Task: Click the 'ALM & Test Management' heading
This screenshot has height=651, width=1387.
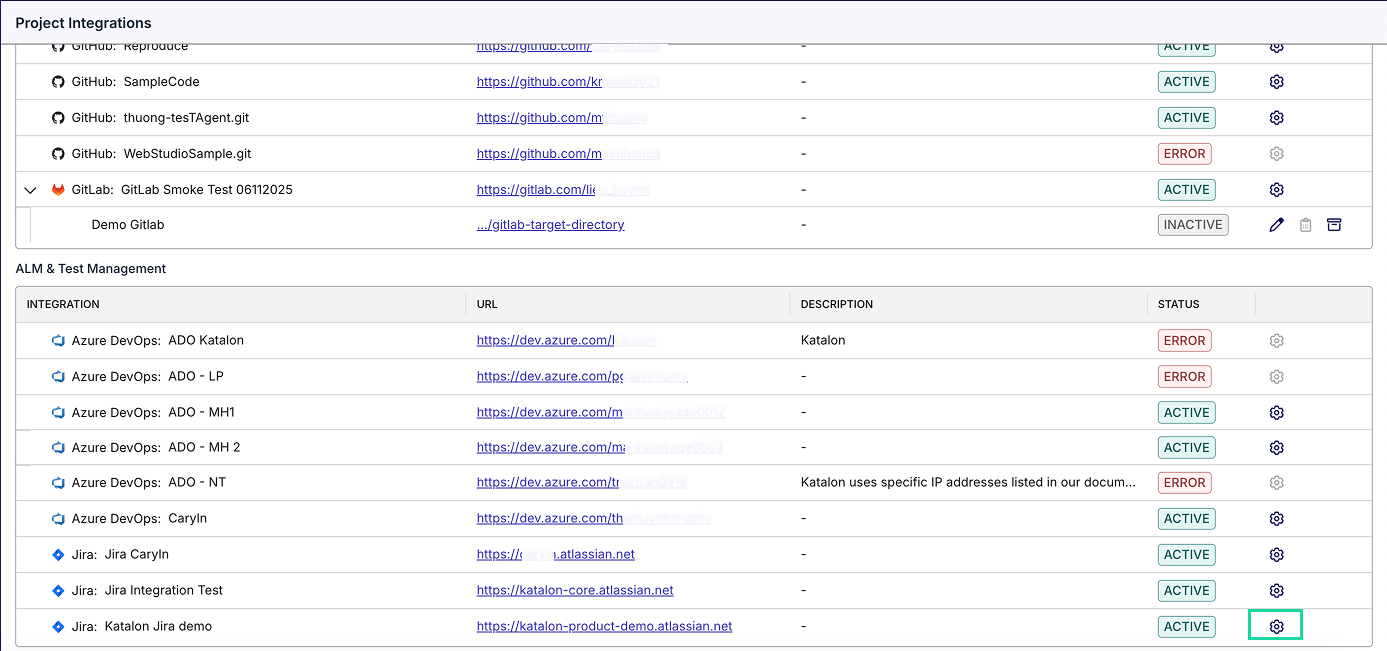Action: pyautogui.click(x=91, y=269)
